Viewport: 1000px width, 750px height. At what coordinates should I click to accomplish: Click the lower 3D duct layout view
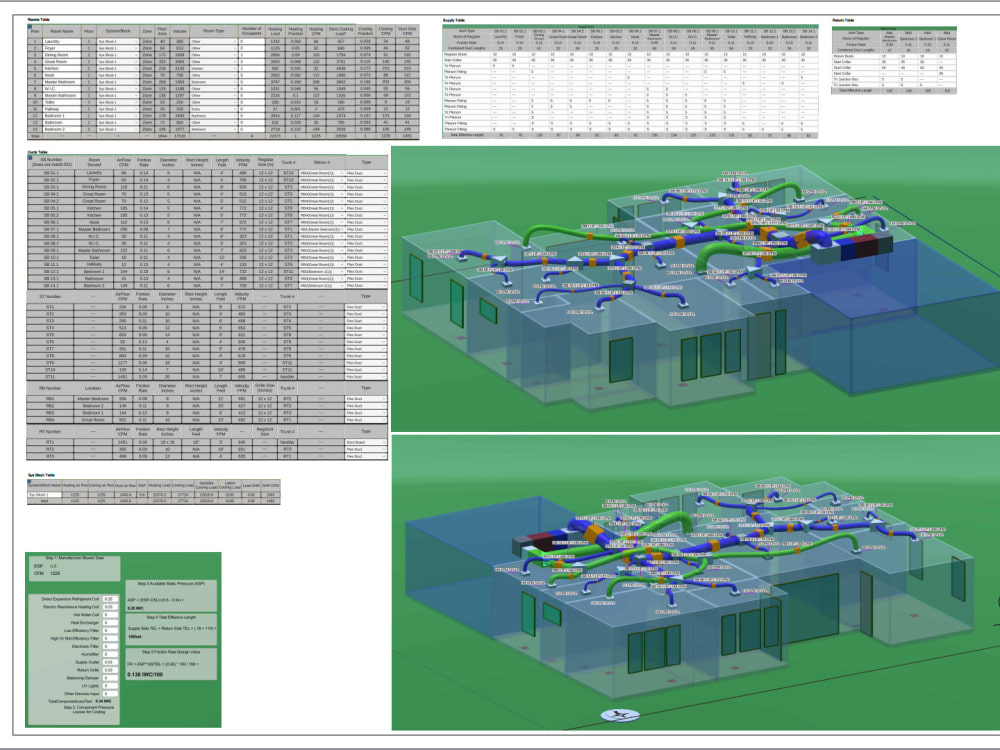[695, 582]
